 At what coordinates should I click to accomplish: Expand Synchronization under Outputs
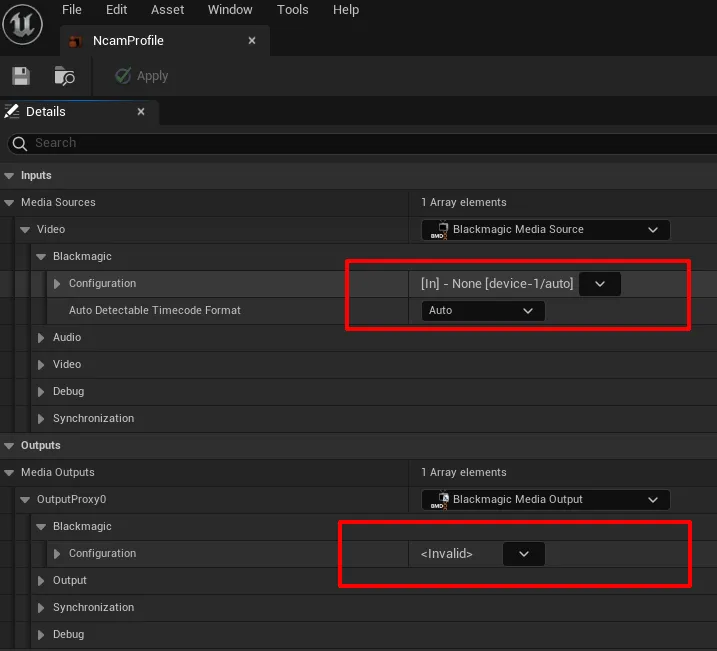(x=41, y=608)
